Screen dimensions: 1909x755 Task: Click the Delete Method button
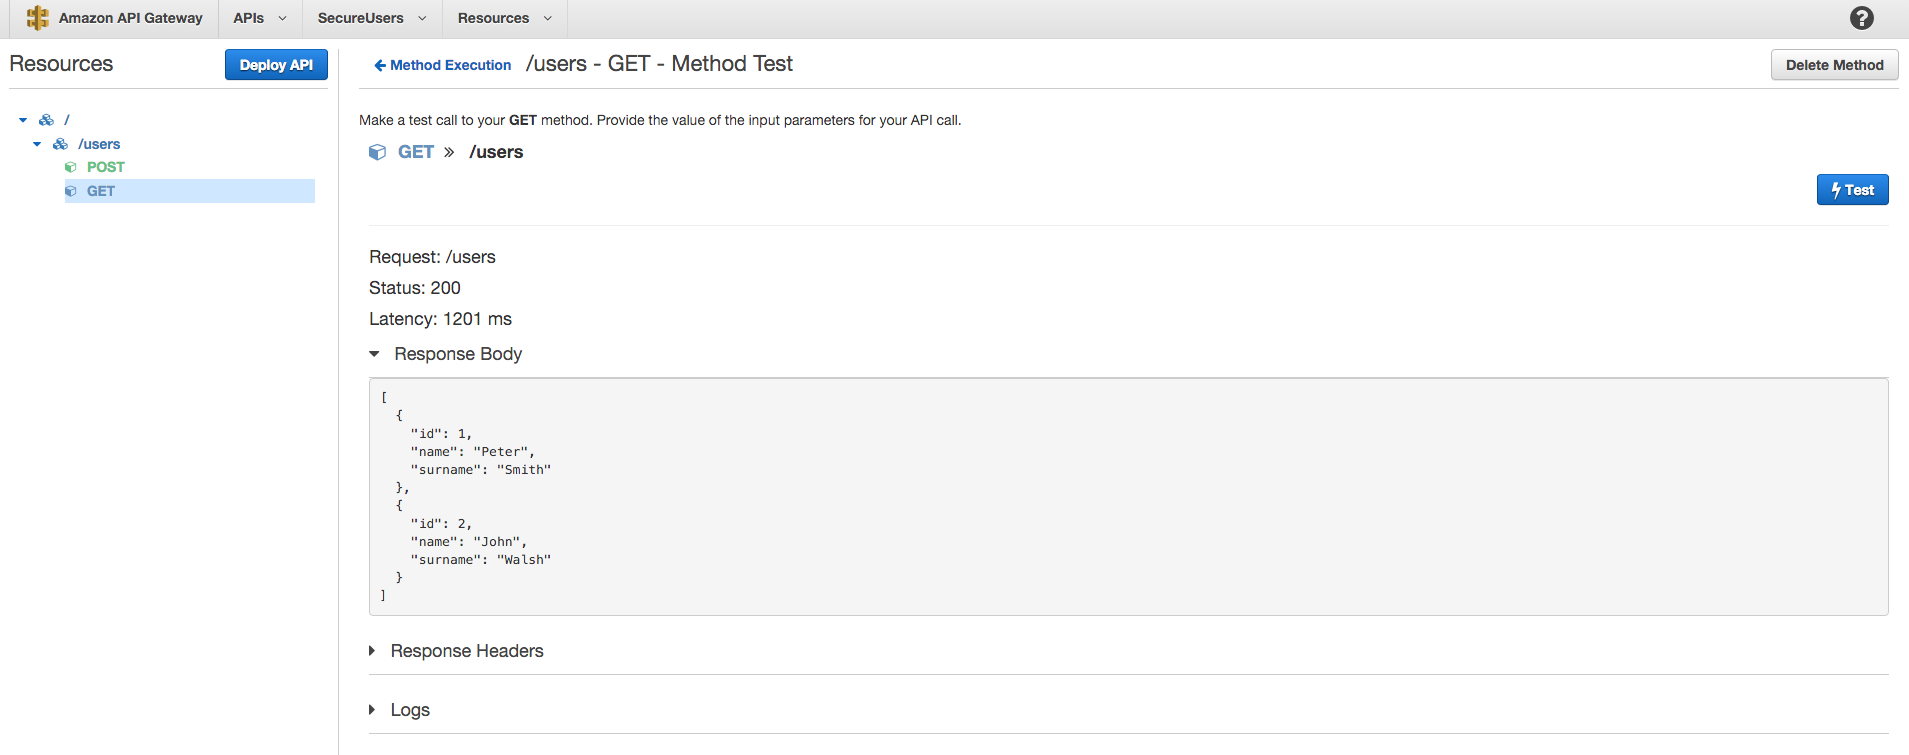click(1834, 65)
